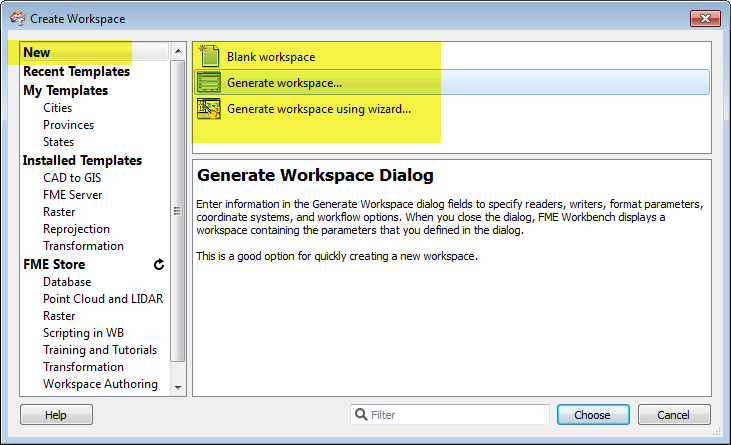Click the sidebar scroll up arrow
Screen dimensions: 731x445
coord(178,51)
